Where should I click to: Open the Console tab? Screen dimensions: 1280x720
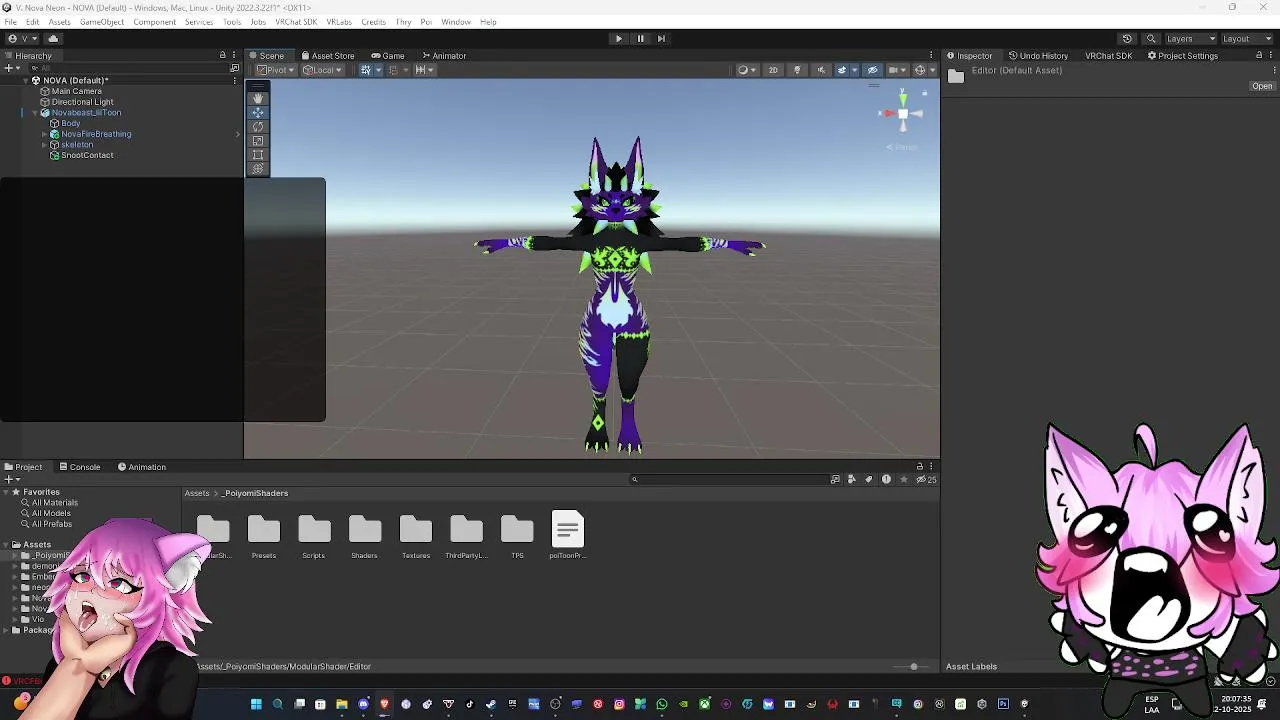(79, 467)
